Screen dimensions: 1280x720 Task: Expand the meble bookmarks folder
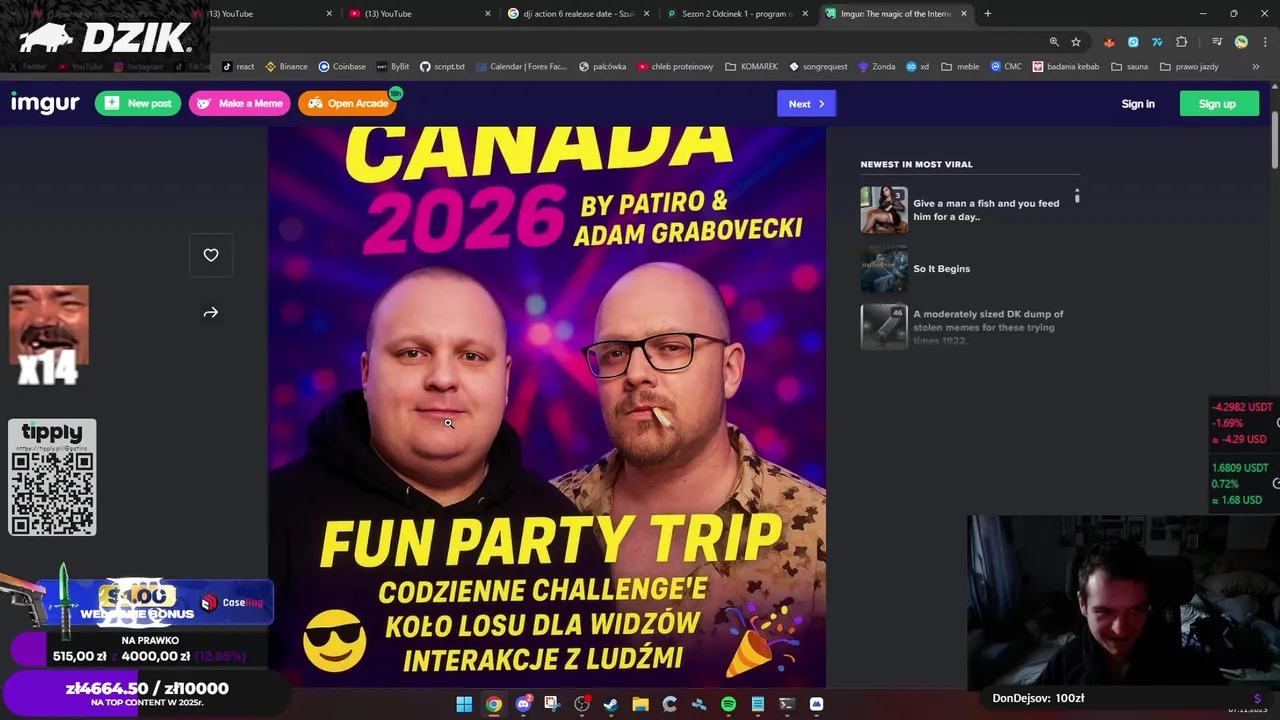pyautogui.click(x=960, y=67)
